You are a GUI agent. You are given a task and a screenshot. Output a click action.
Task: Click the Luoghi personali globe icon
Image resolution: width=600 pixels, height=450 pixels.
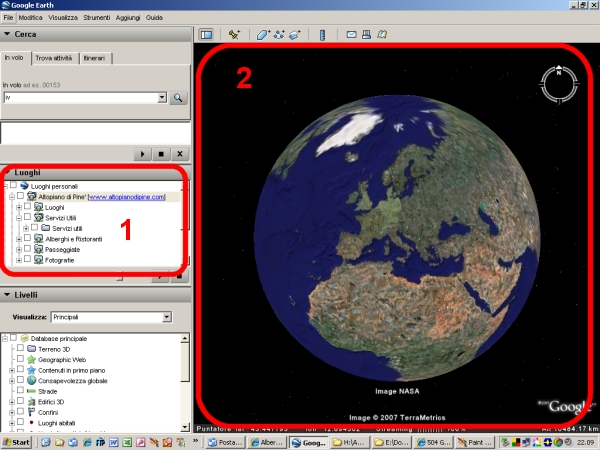tap(24, 186)
